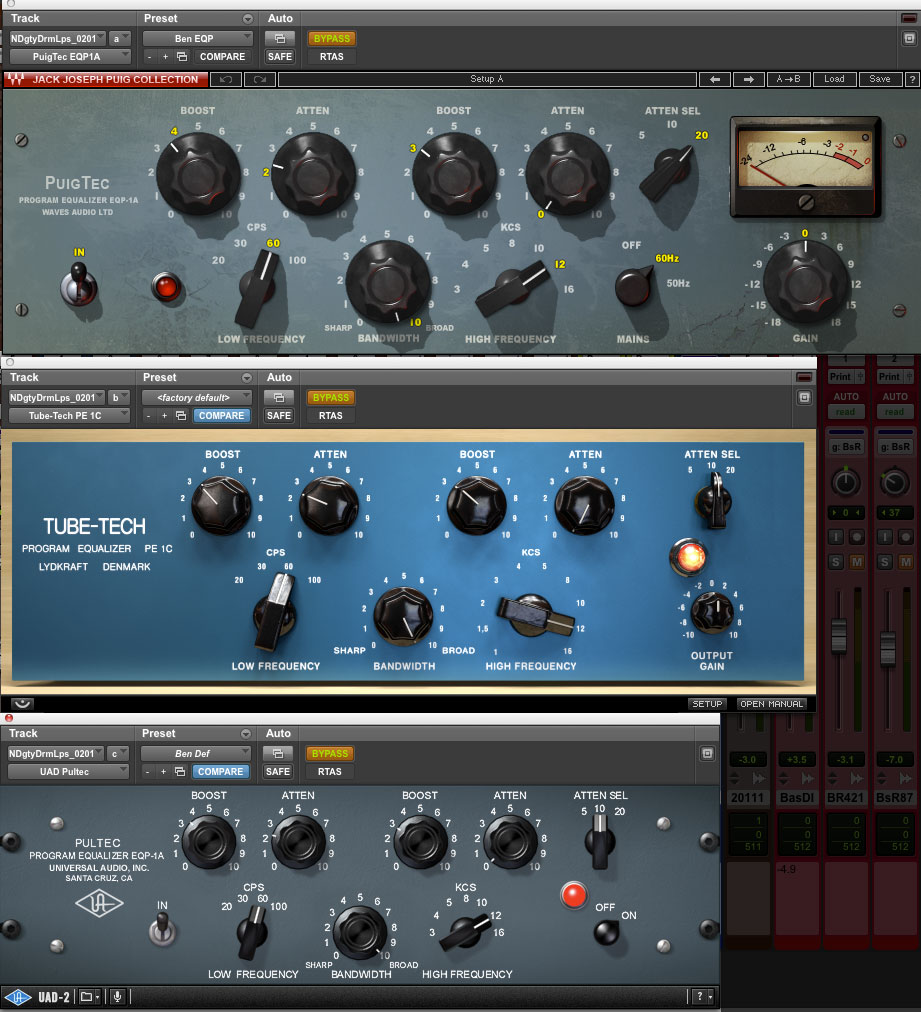The image size is (921, 1012).
Task: Open PuigTec track selector NDgtyDrmLps_0201
Action: coord(57,39)
